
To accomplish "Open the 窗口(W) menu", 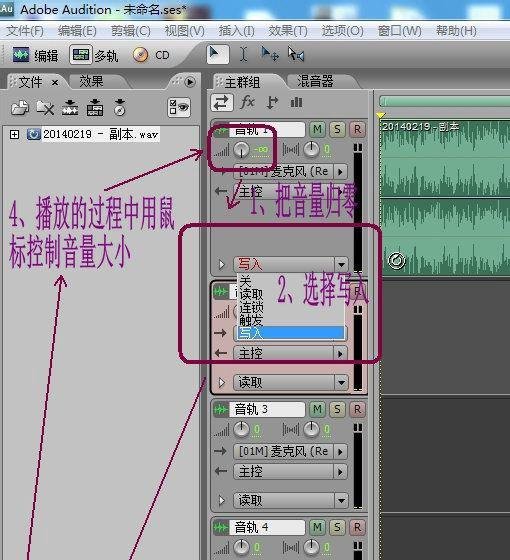I will [400, 31].
